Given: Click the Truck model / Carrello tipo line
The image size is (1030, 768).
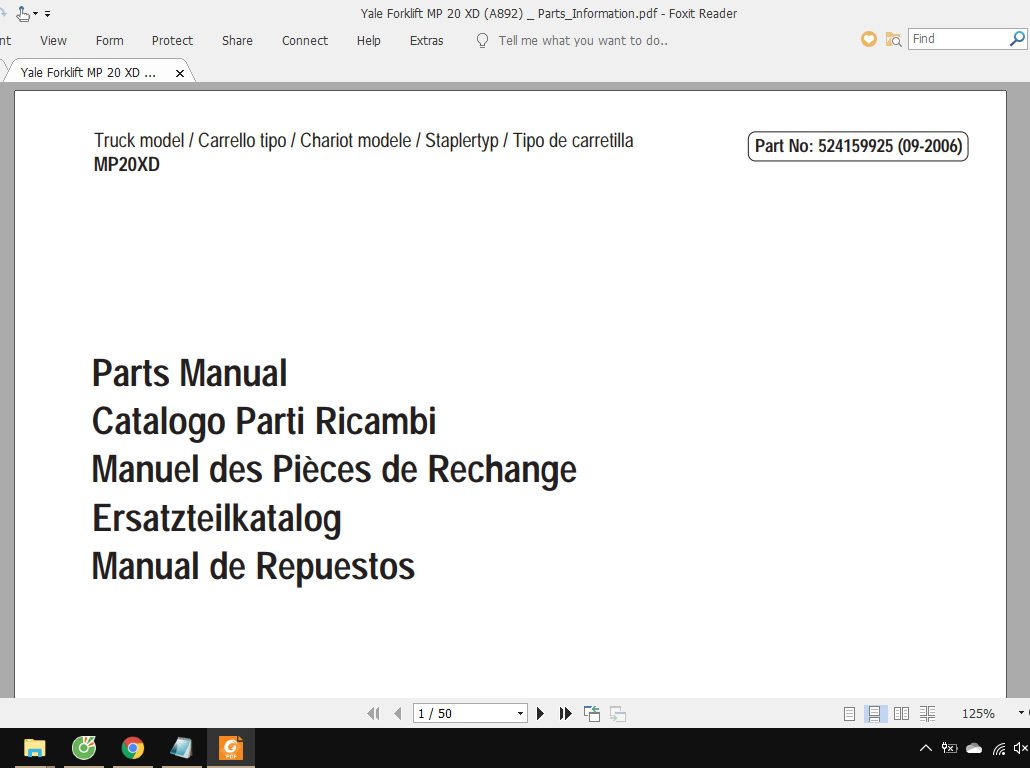Looking at the screenshot, I should (363, 141).
